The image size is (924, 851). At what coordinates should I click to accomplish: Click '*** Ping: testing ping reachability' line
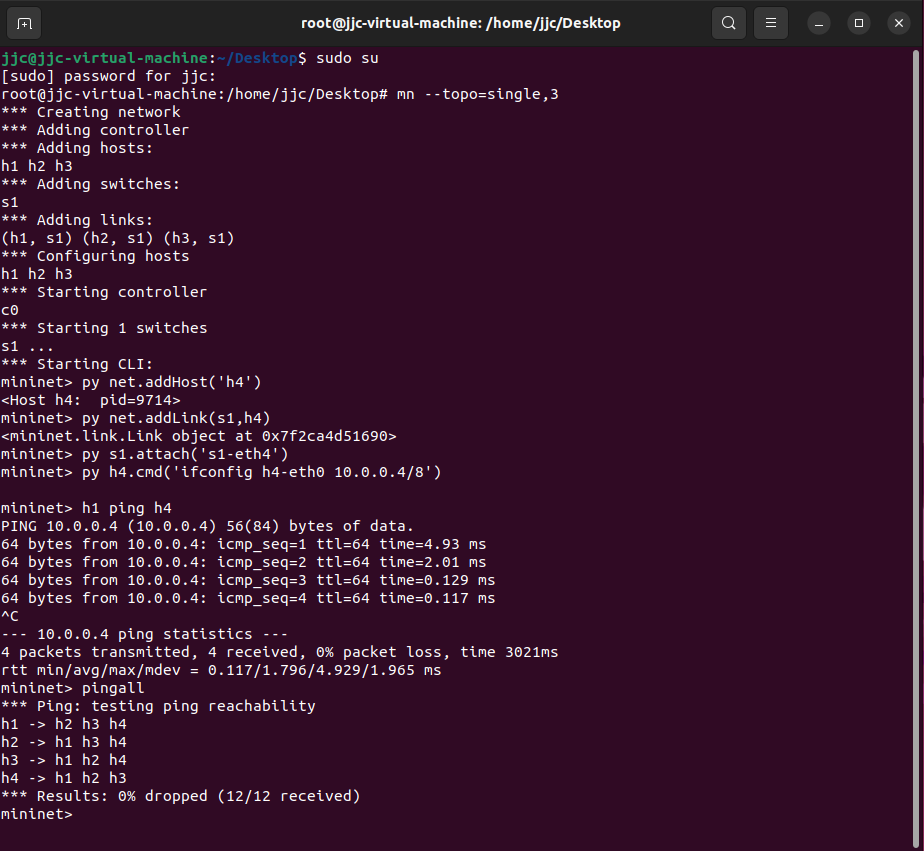pyautogui.click(x=158, y=706)
